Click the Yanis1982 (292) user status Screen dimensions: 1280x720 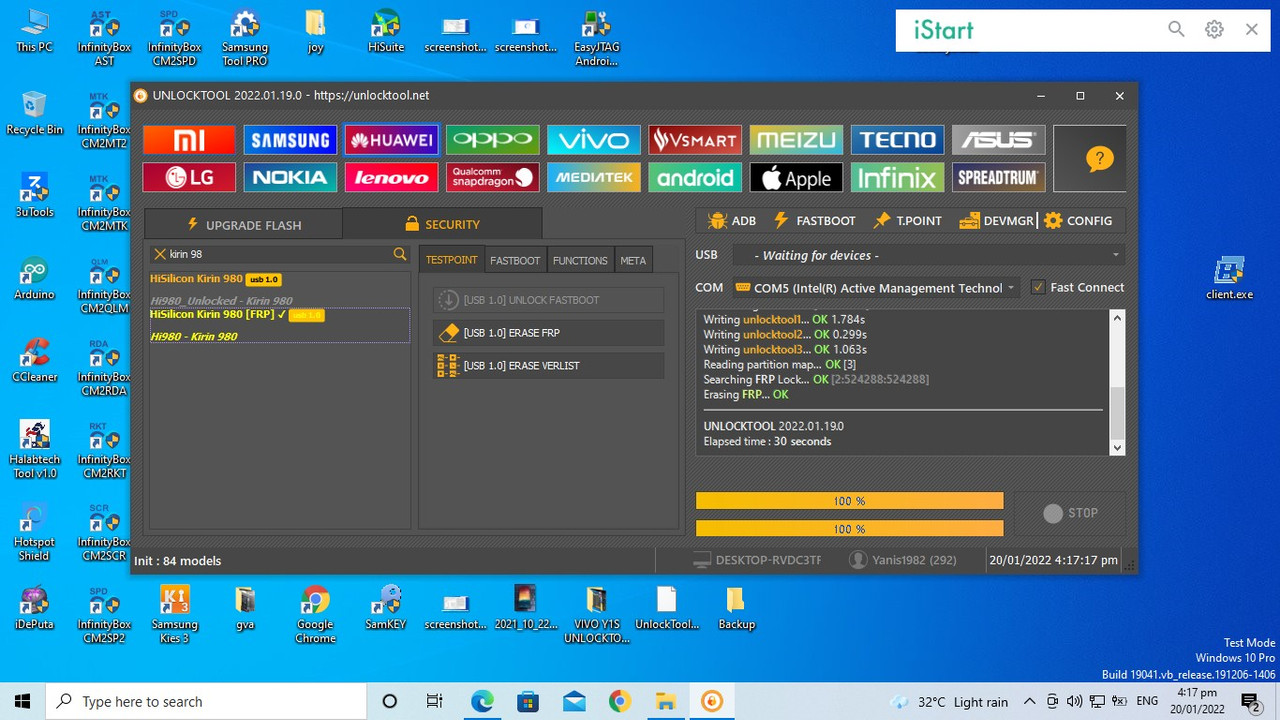tap(903, 560)
